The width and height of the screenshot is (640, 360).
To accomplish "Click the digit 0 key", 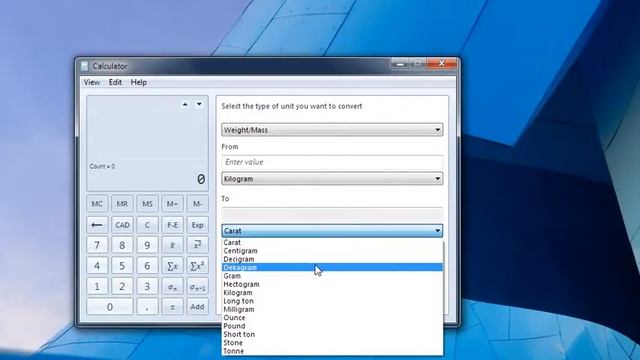I will tap(110, 307).
